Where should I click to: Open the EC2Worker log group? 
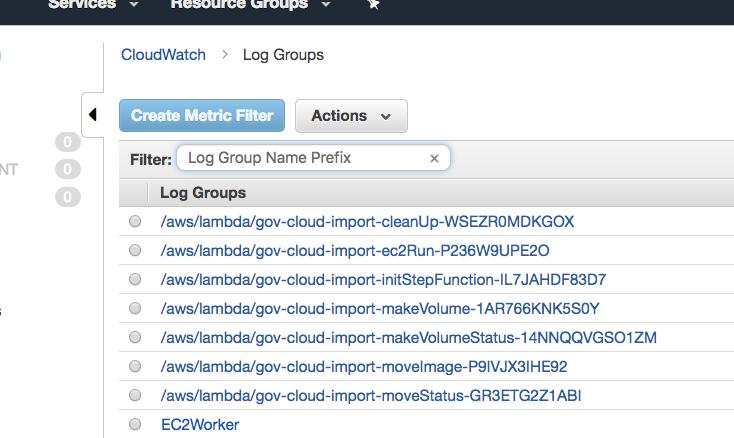(200, 425)
